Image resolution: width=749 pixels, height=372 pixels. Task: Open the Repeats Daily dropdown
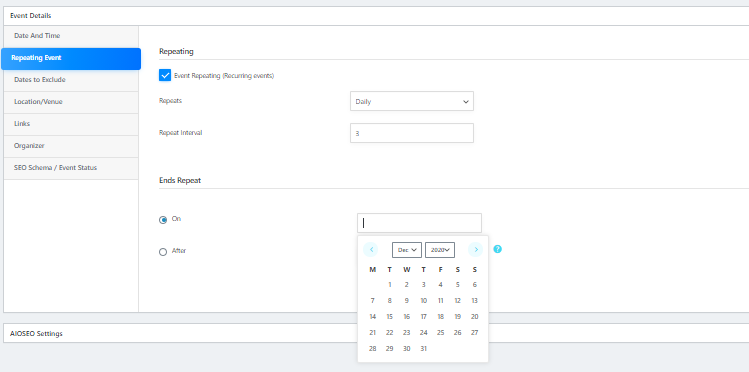tap(412, 101)
